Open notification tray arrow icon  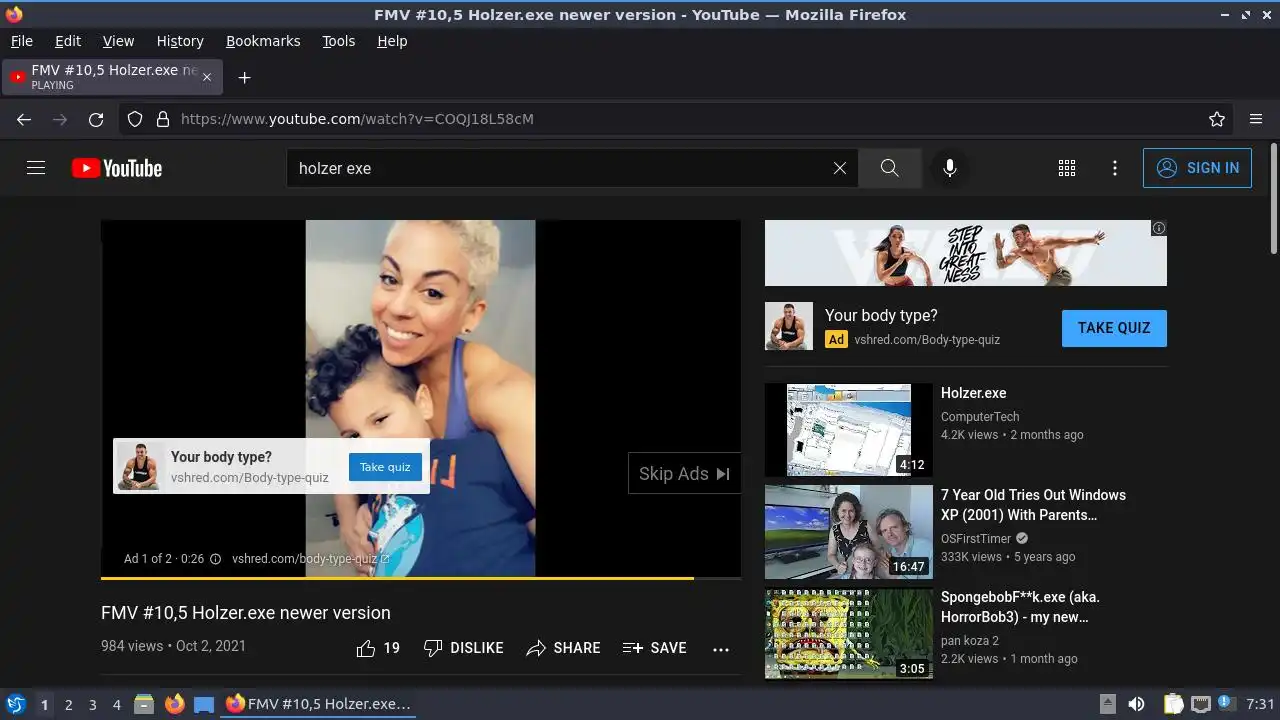pos(1107,704)
